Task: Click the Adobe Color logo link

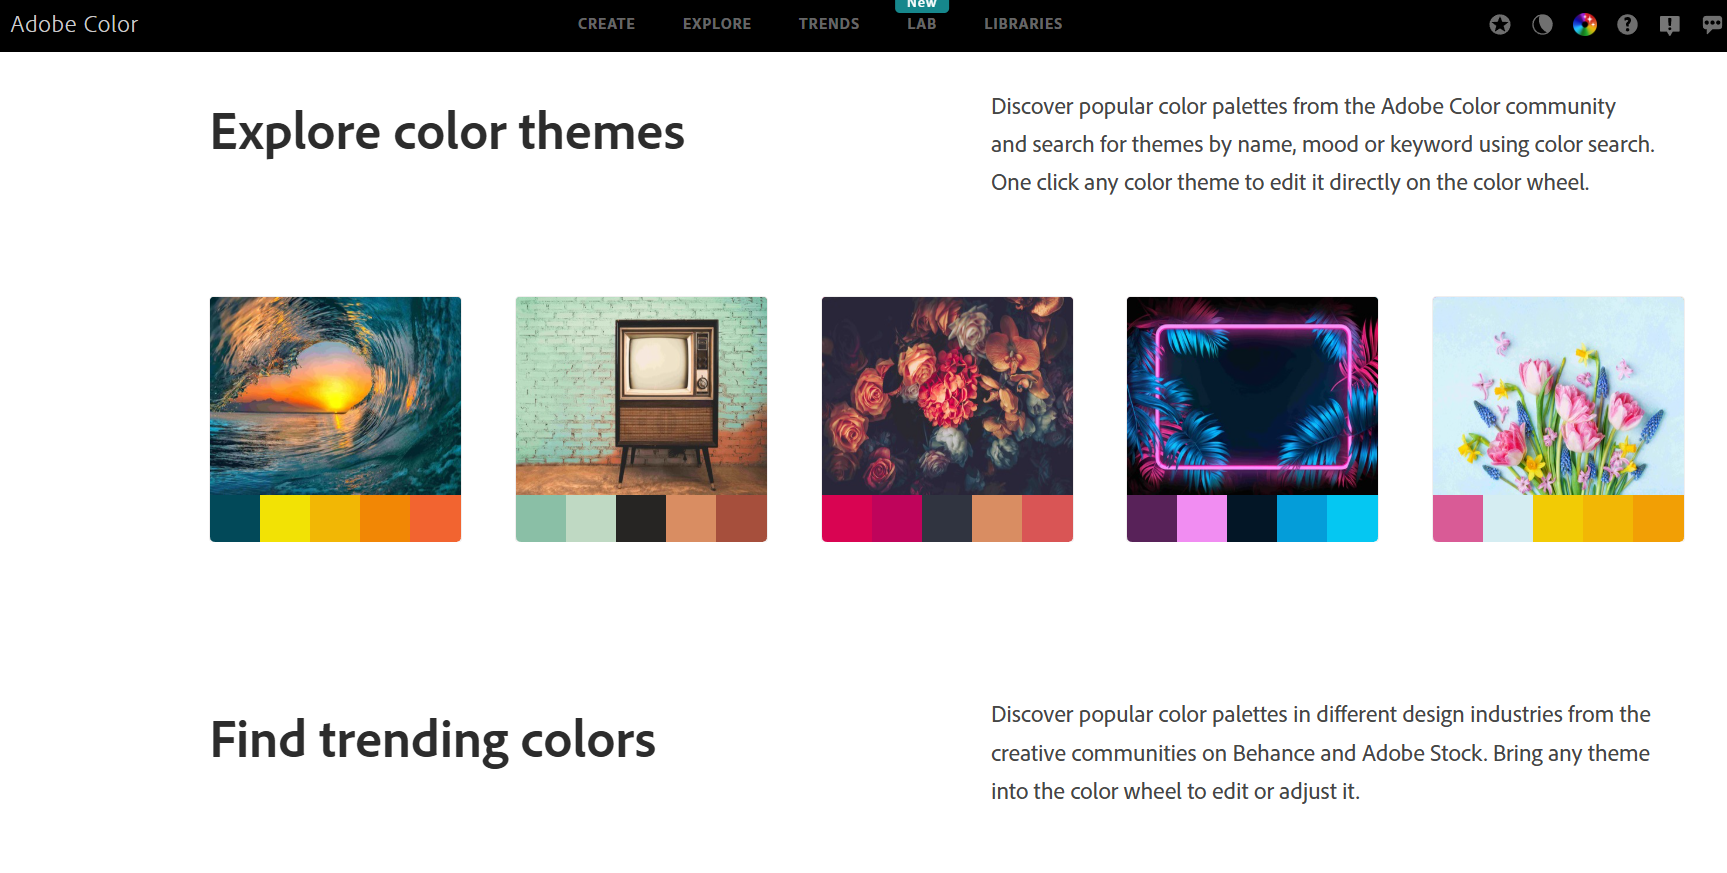Action: click(x=74, y=24)
